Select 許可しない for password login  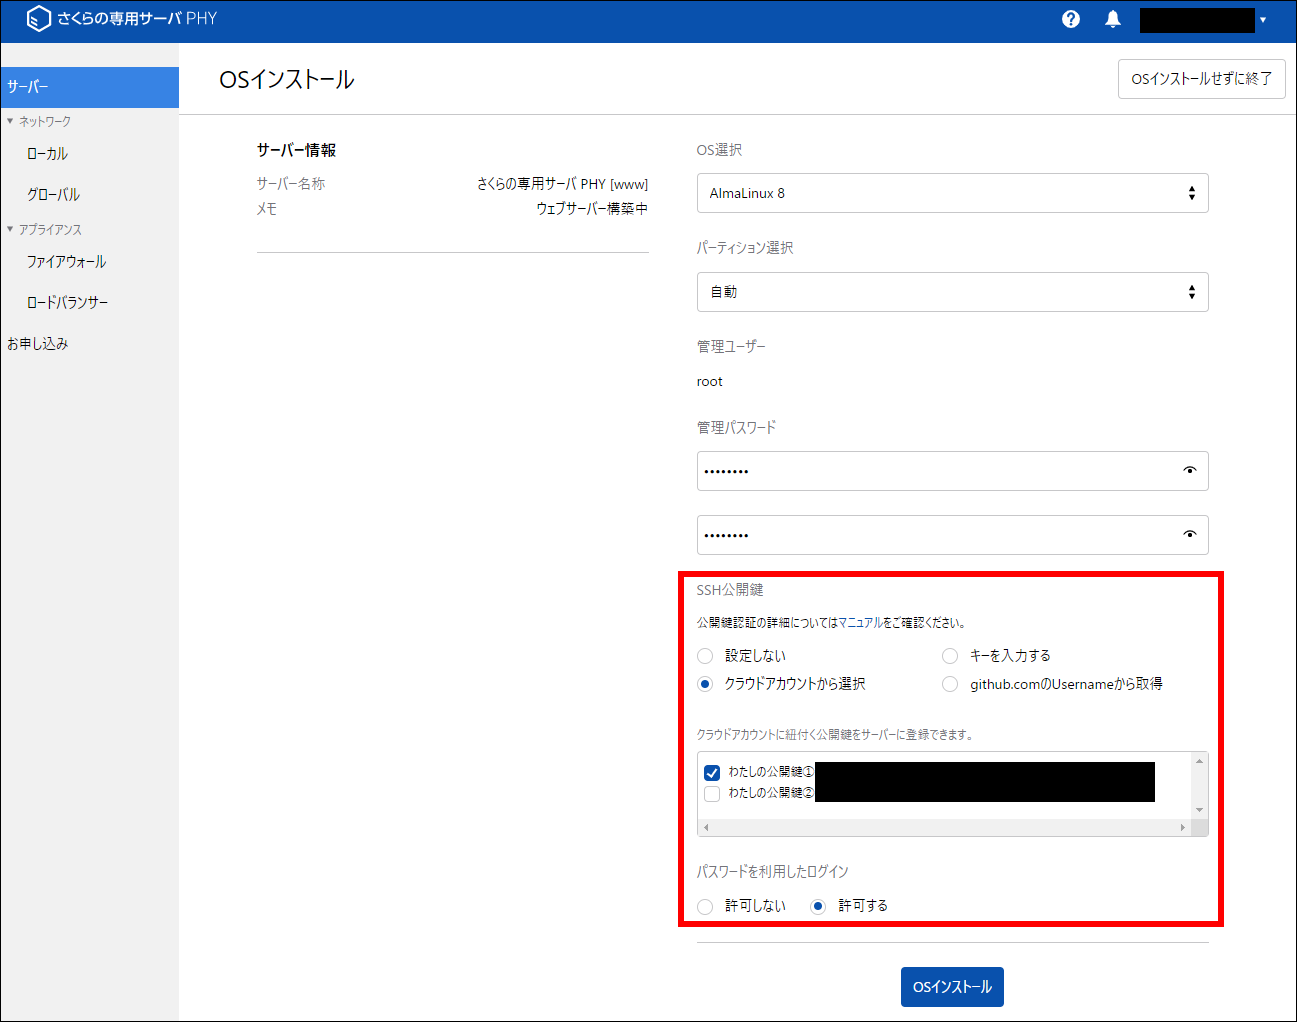[x=705, y=906]
